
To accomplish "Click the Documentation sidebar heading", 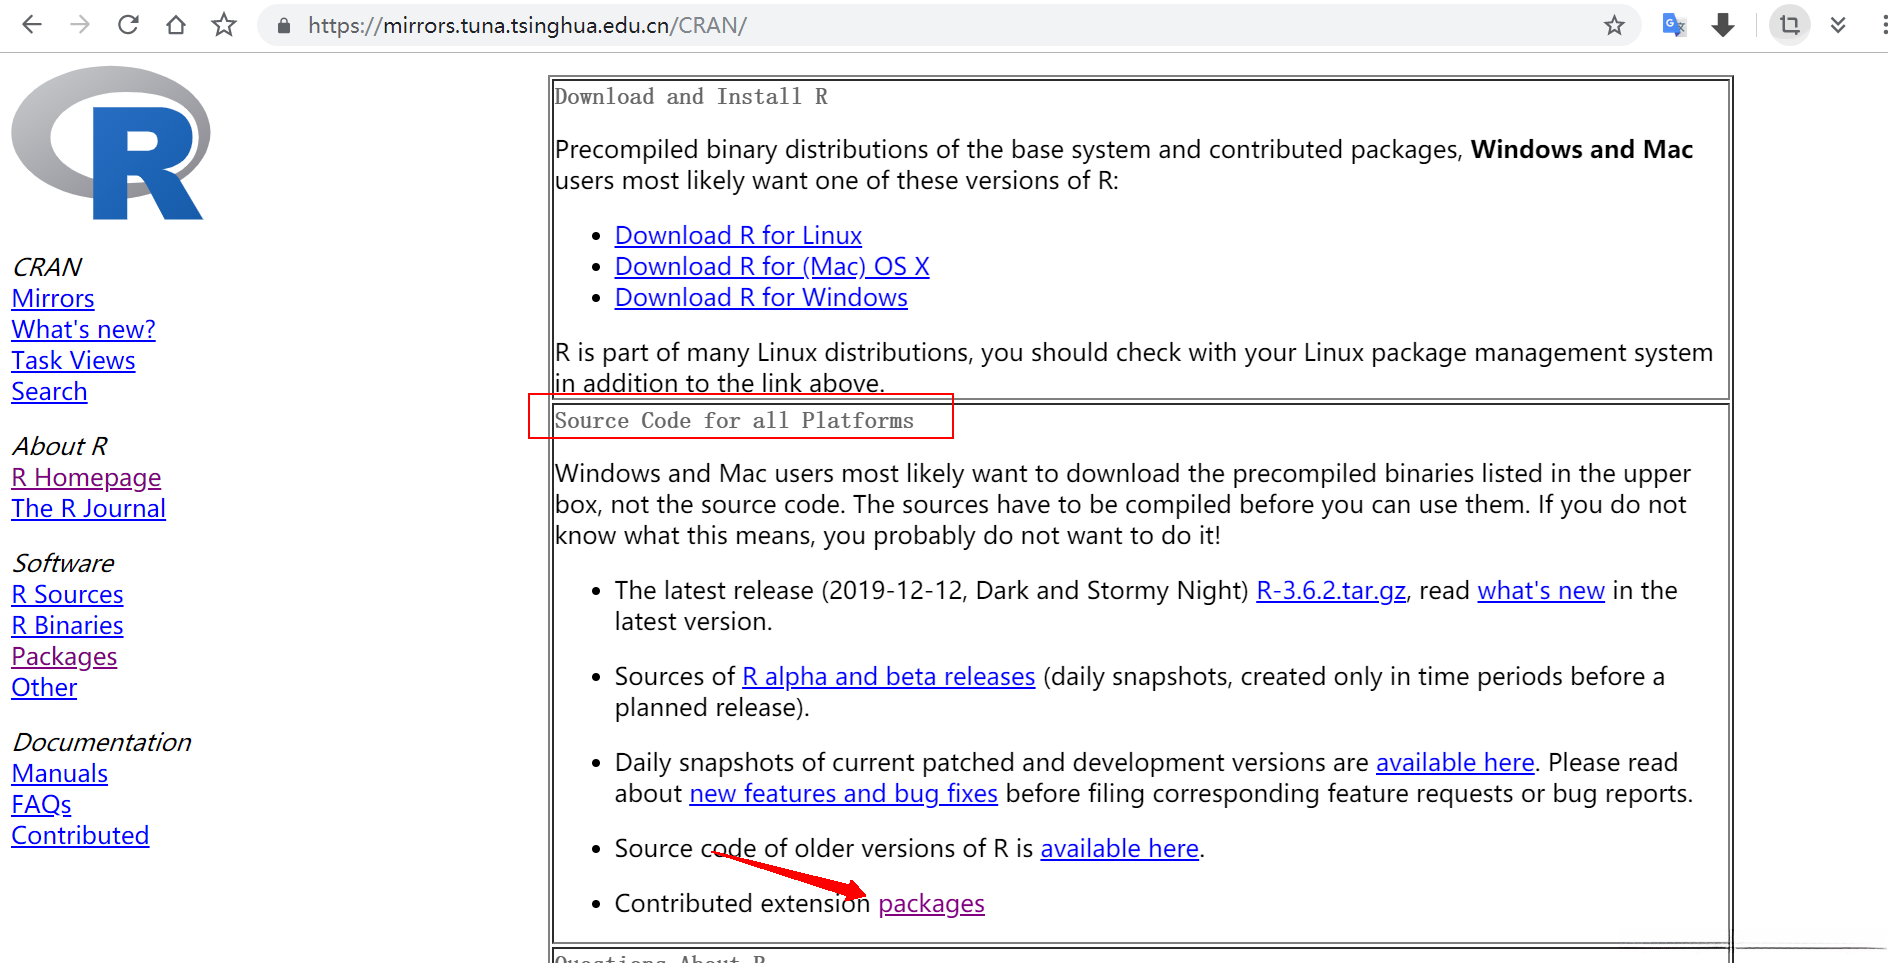I will tap(102, 742).
